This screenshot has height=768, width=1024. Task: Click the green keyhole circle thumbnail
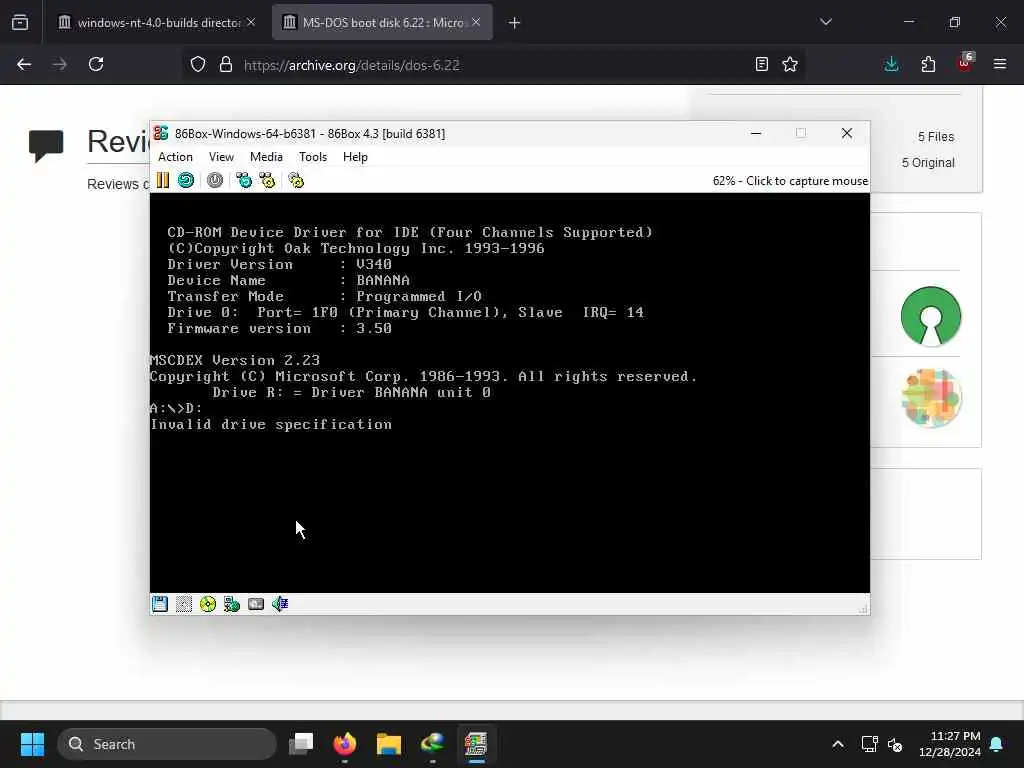click(x=931, y=316)
